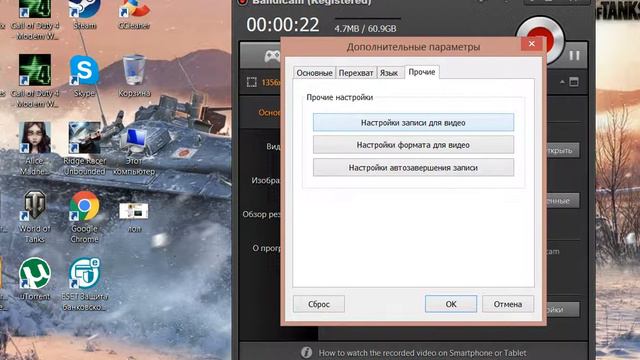This screenshot has width=640, height=360.
Task: Select the Прочие tab
Action: pos(422,72)
